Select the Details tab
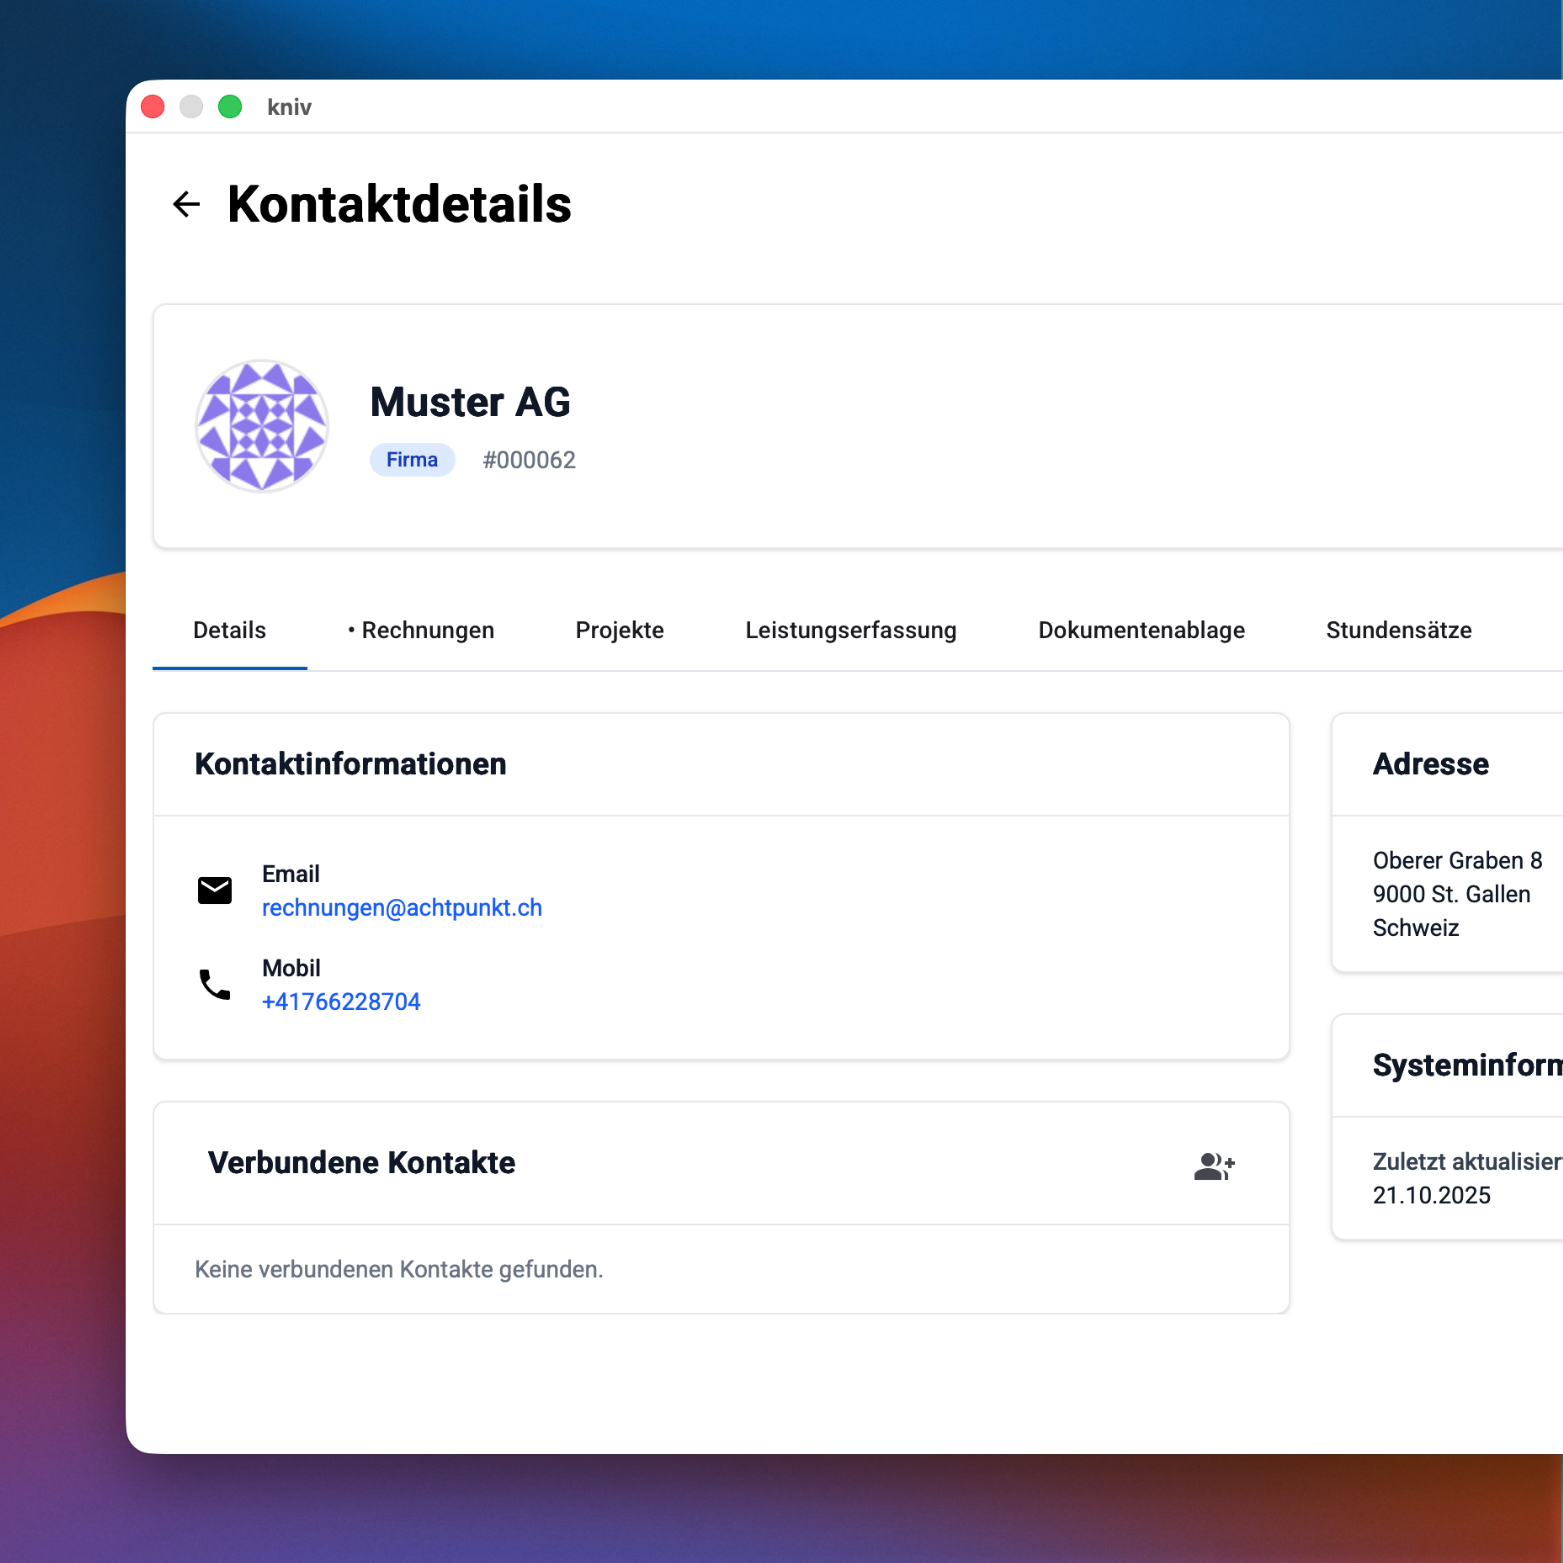 pyautogui.click(x=229, y=630)
